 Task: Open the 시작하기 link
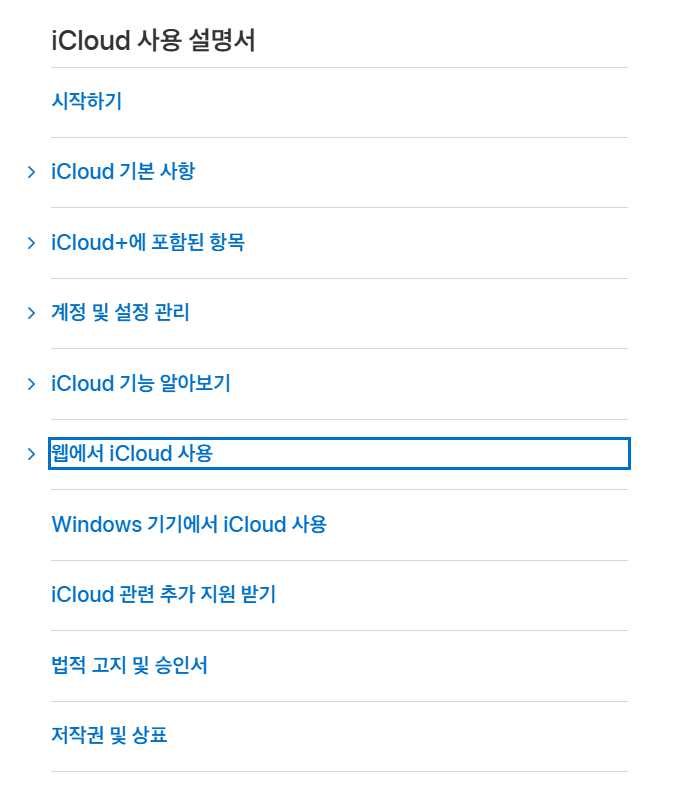pos(86,101)
